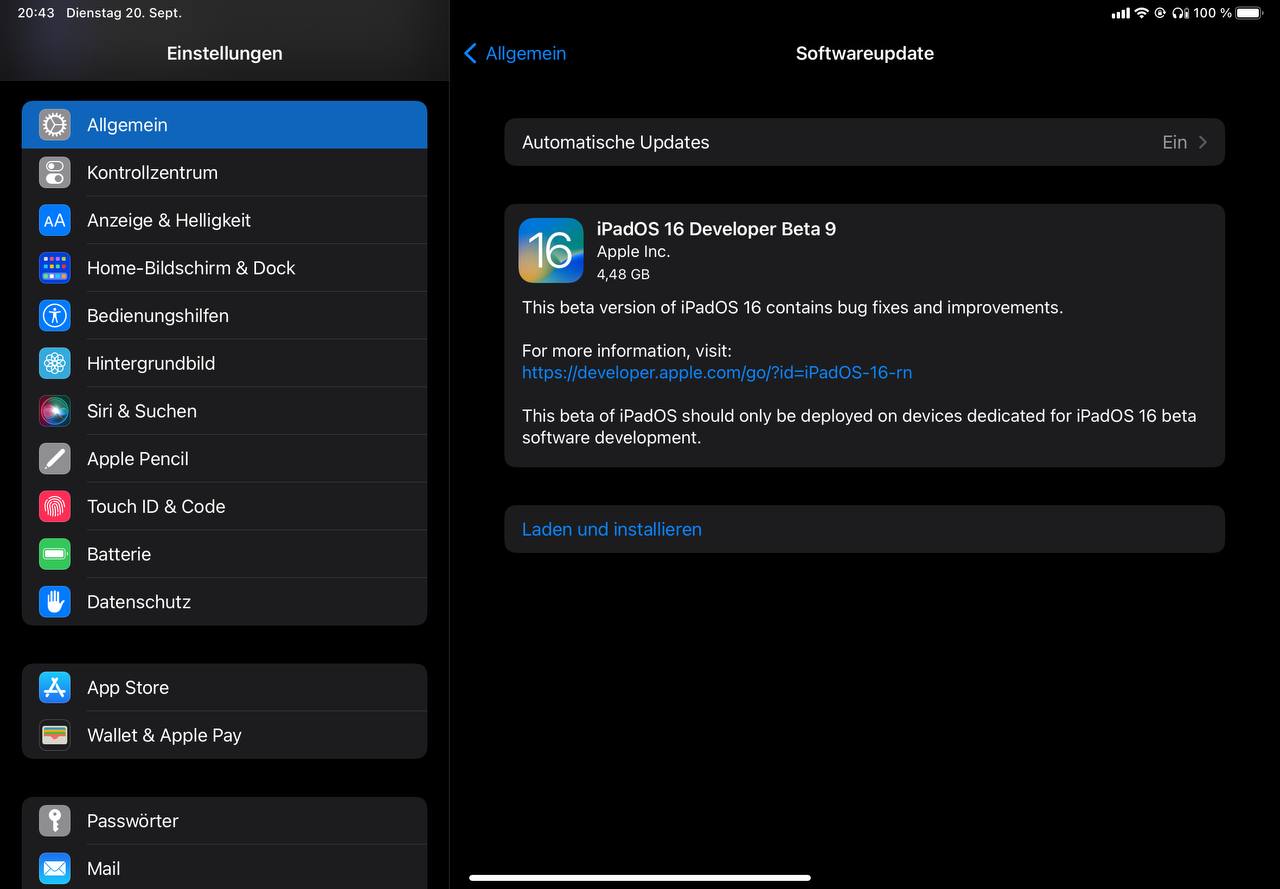1280x889 pixels.
Task: Tap the 100 % battery percentage
Action: (1212, 13)
